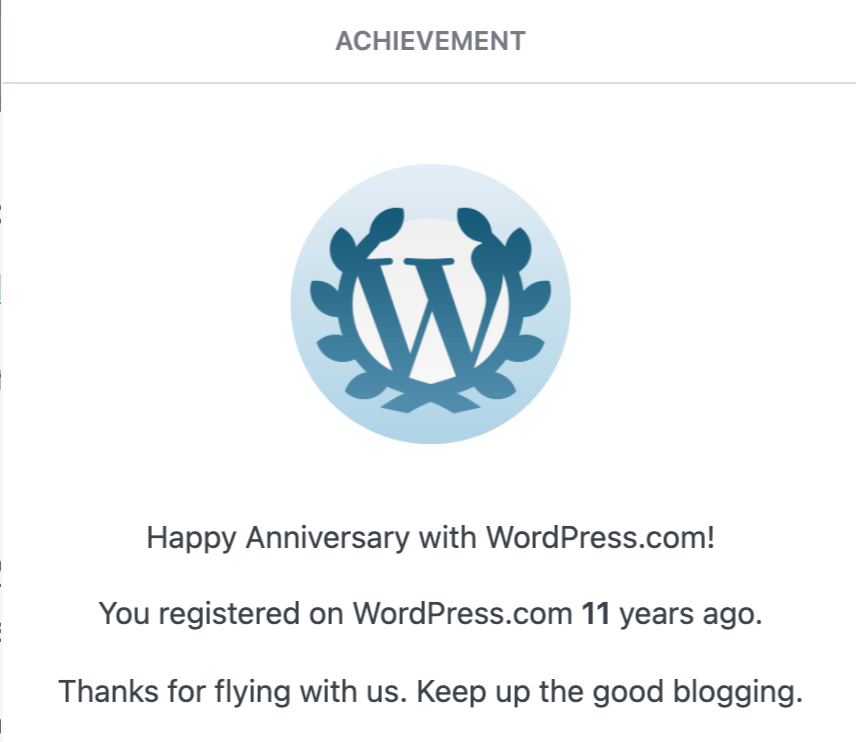Viewport: 856px width, 742px height.
Task: Select the ACHIEVEMENT header title
Action: [x=430, y=41]
